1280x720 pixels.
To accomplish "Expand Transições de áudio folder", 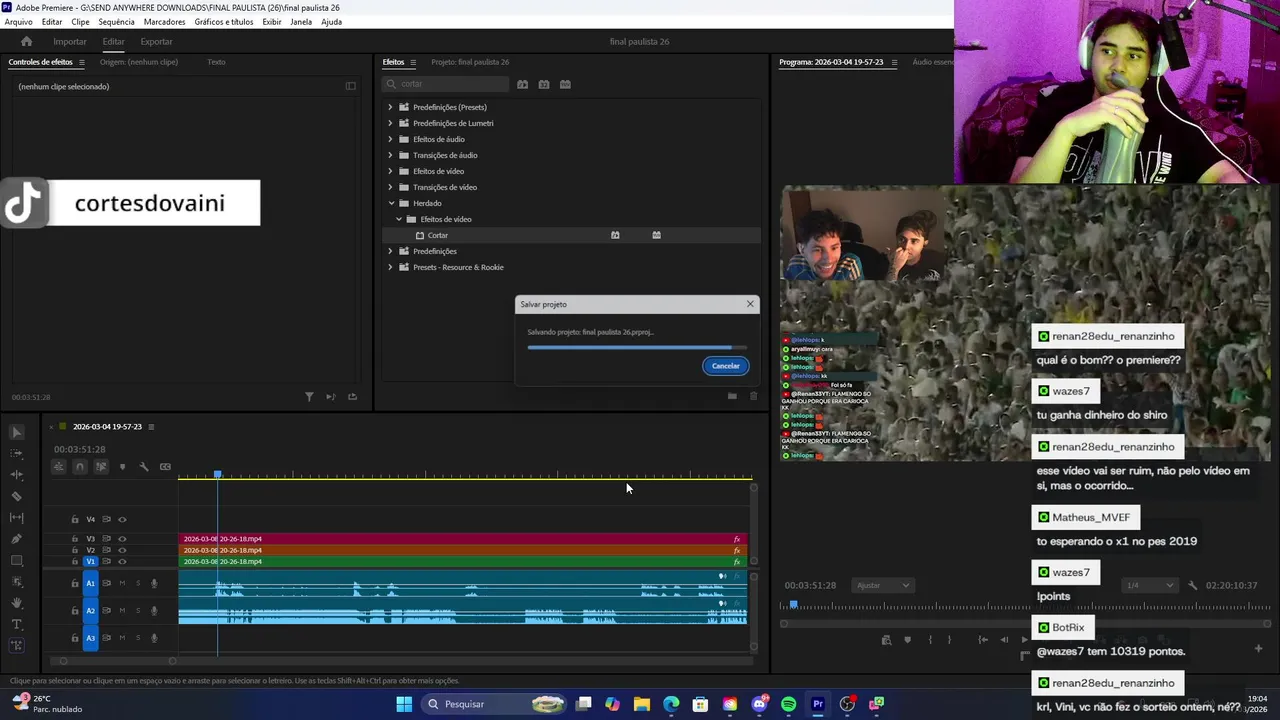I will (390, 155).
